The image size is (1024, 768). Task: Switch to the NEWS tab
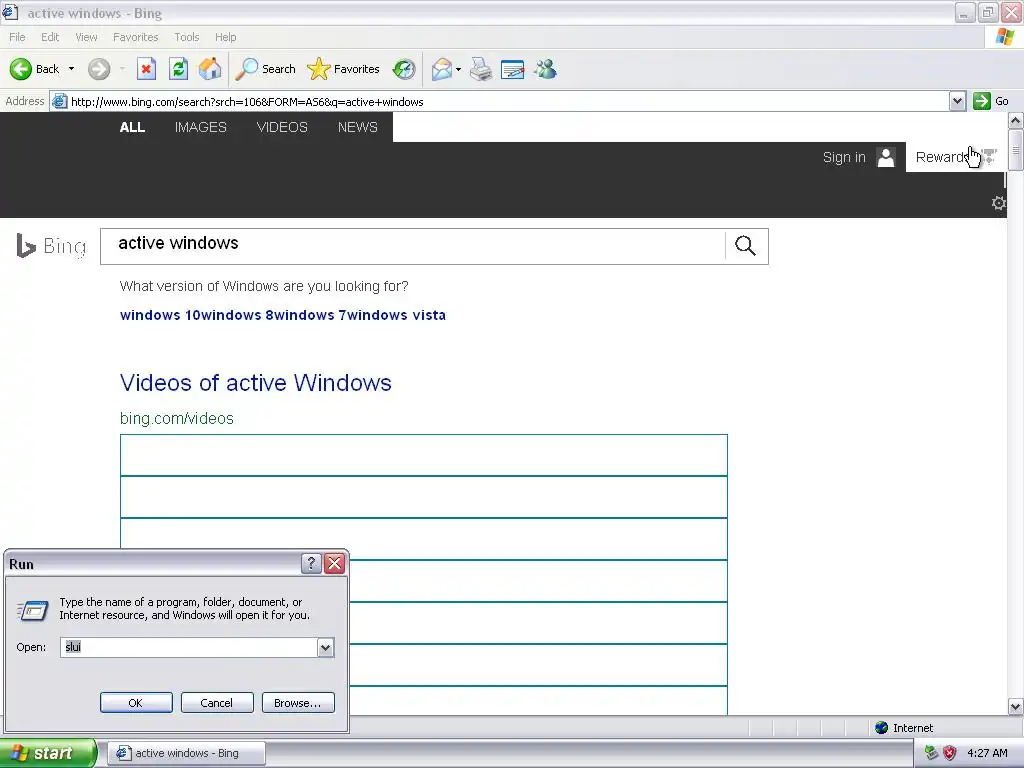(358, 127)
